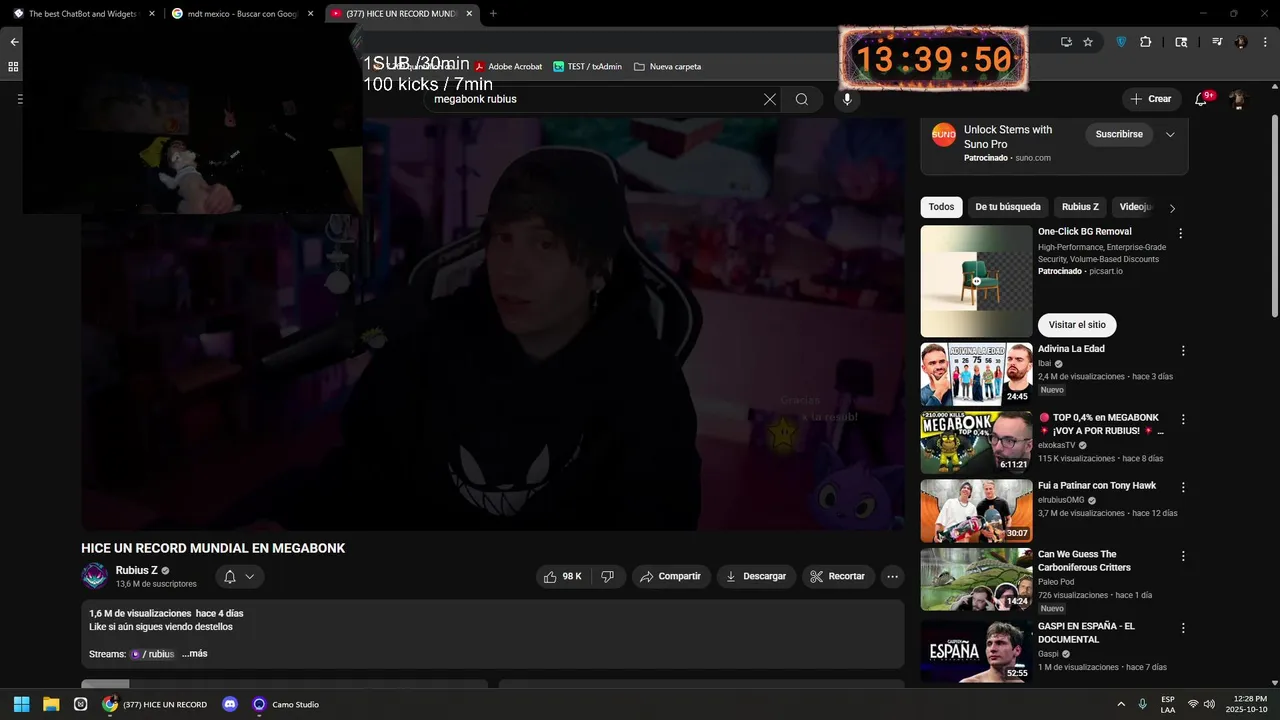Click the Descargar button

coord(756,576)
